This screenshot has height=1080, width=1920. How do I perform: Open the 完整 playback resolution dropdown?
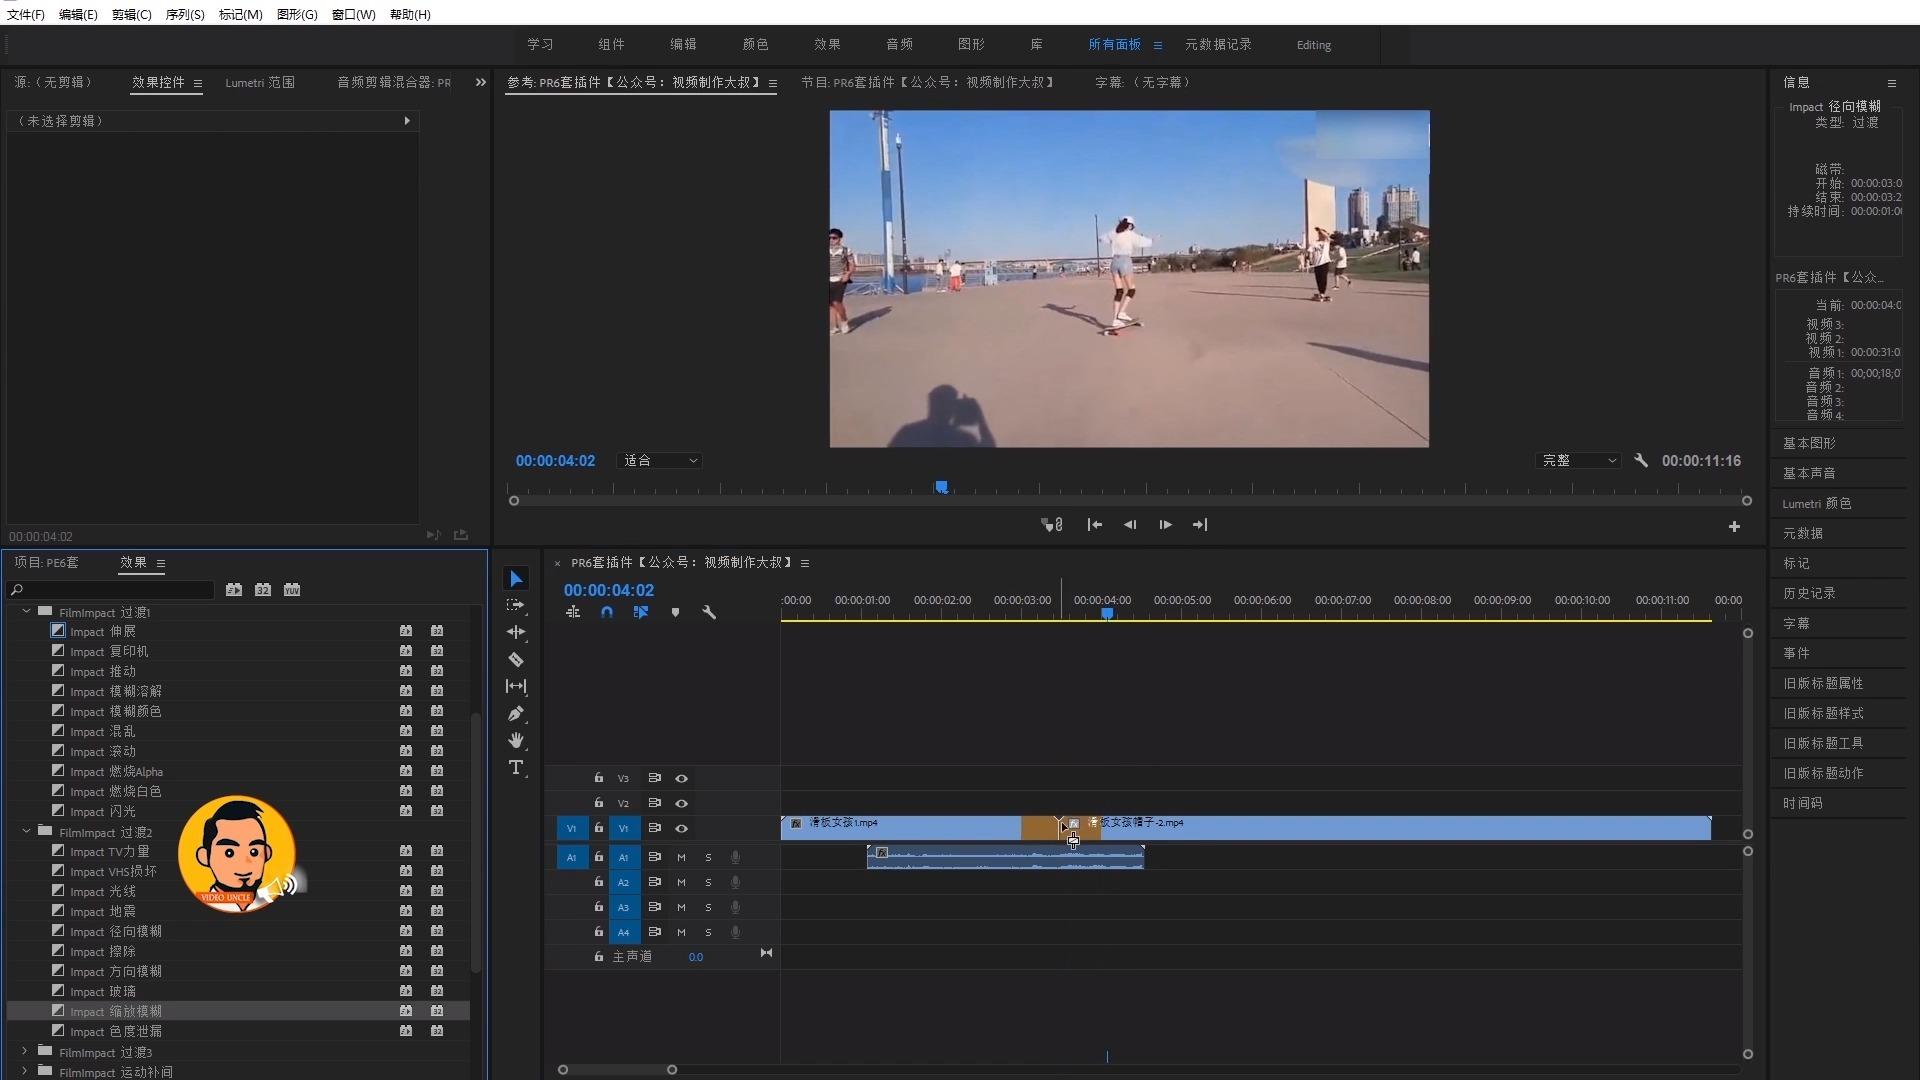tap(1578, 460)
